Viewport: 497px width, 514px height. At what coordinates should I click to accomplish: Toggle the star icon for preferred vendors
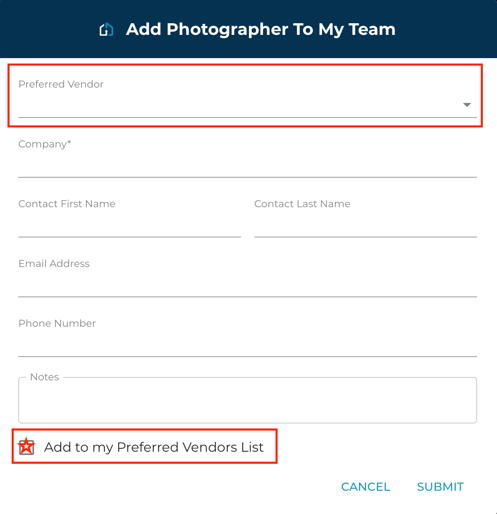click(26, 447)
